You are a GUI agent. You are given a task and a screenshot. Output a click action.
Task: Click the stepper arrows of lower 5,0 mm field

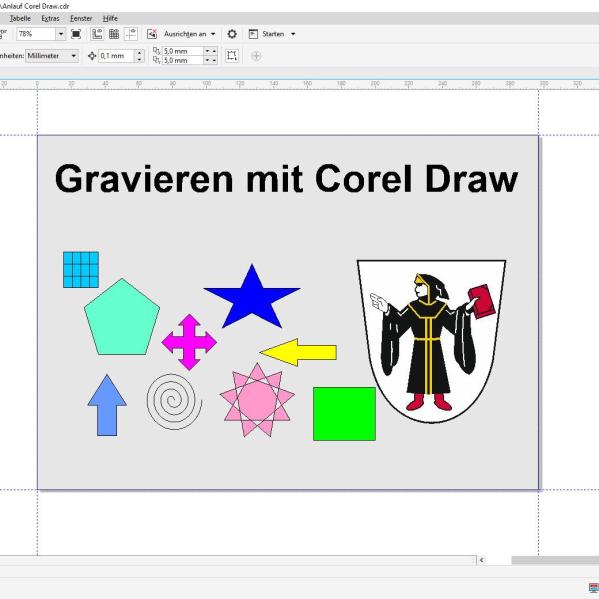point(210,60)
